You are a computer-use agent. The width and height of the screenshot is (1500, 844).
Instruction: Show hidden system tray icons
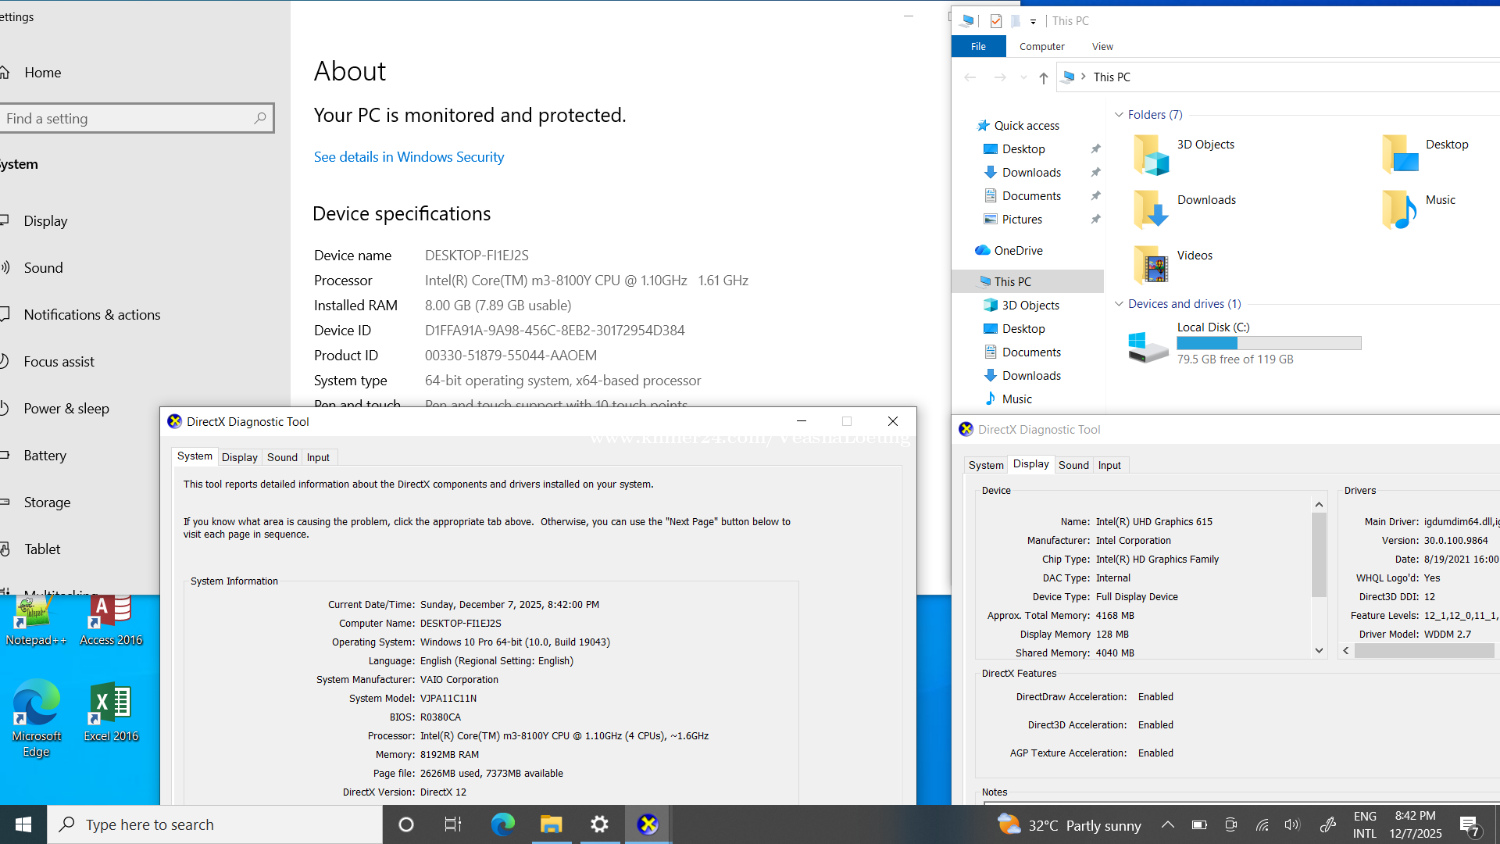[x=1167, y=825]
